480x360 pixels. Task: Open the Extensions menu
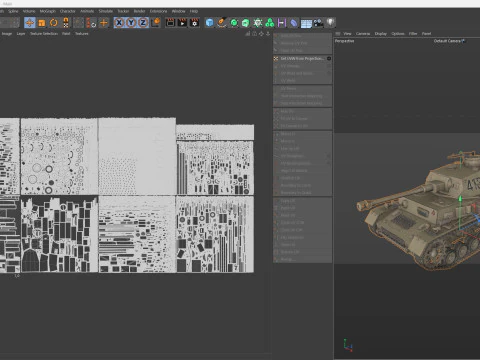(158, 11)
